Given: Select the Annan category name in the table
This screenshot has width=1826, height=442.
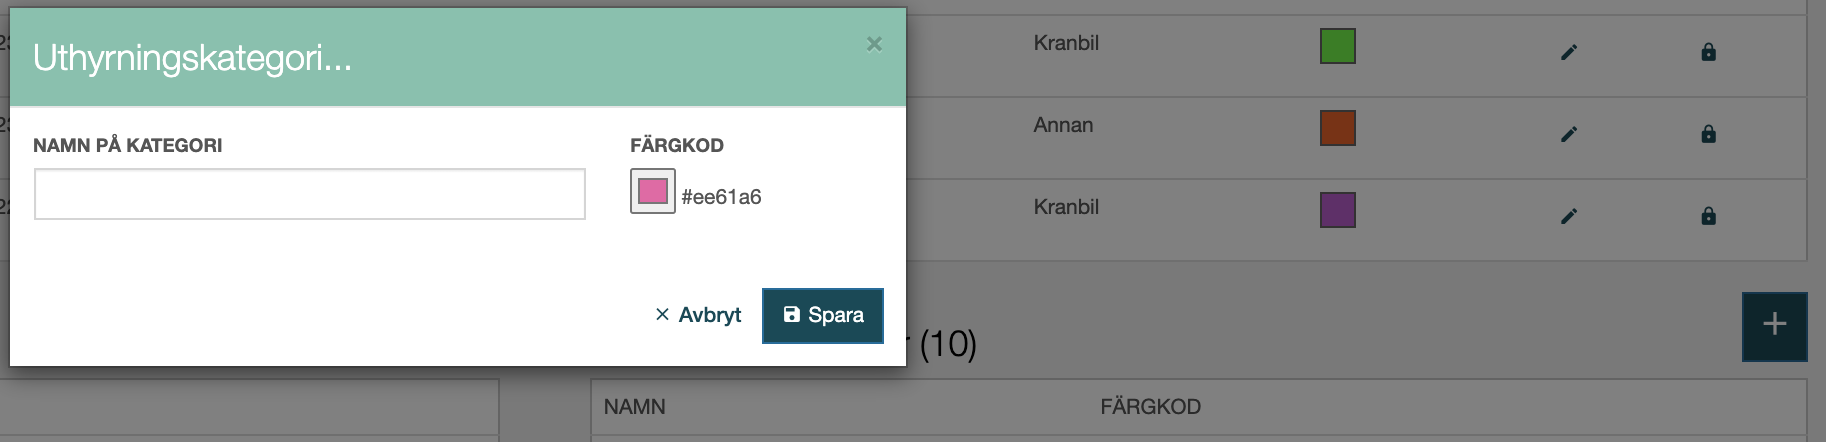Looking at the screenshot, I should pyautogui.click(x=1063, y=125).
